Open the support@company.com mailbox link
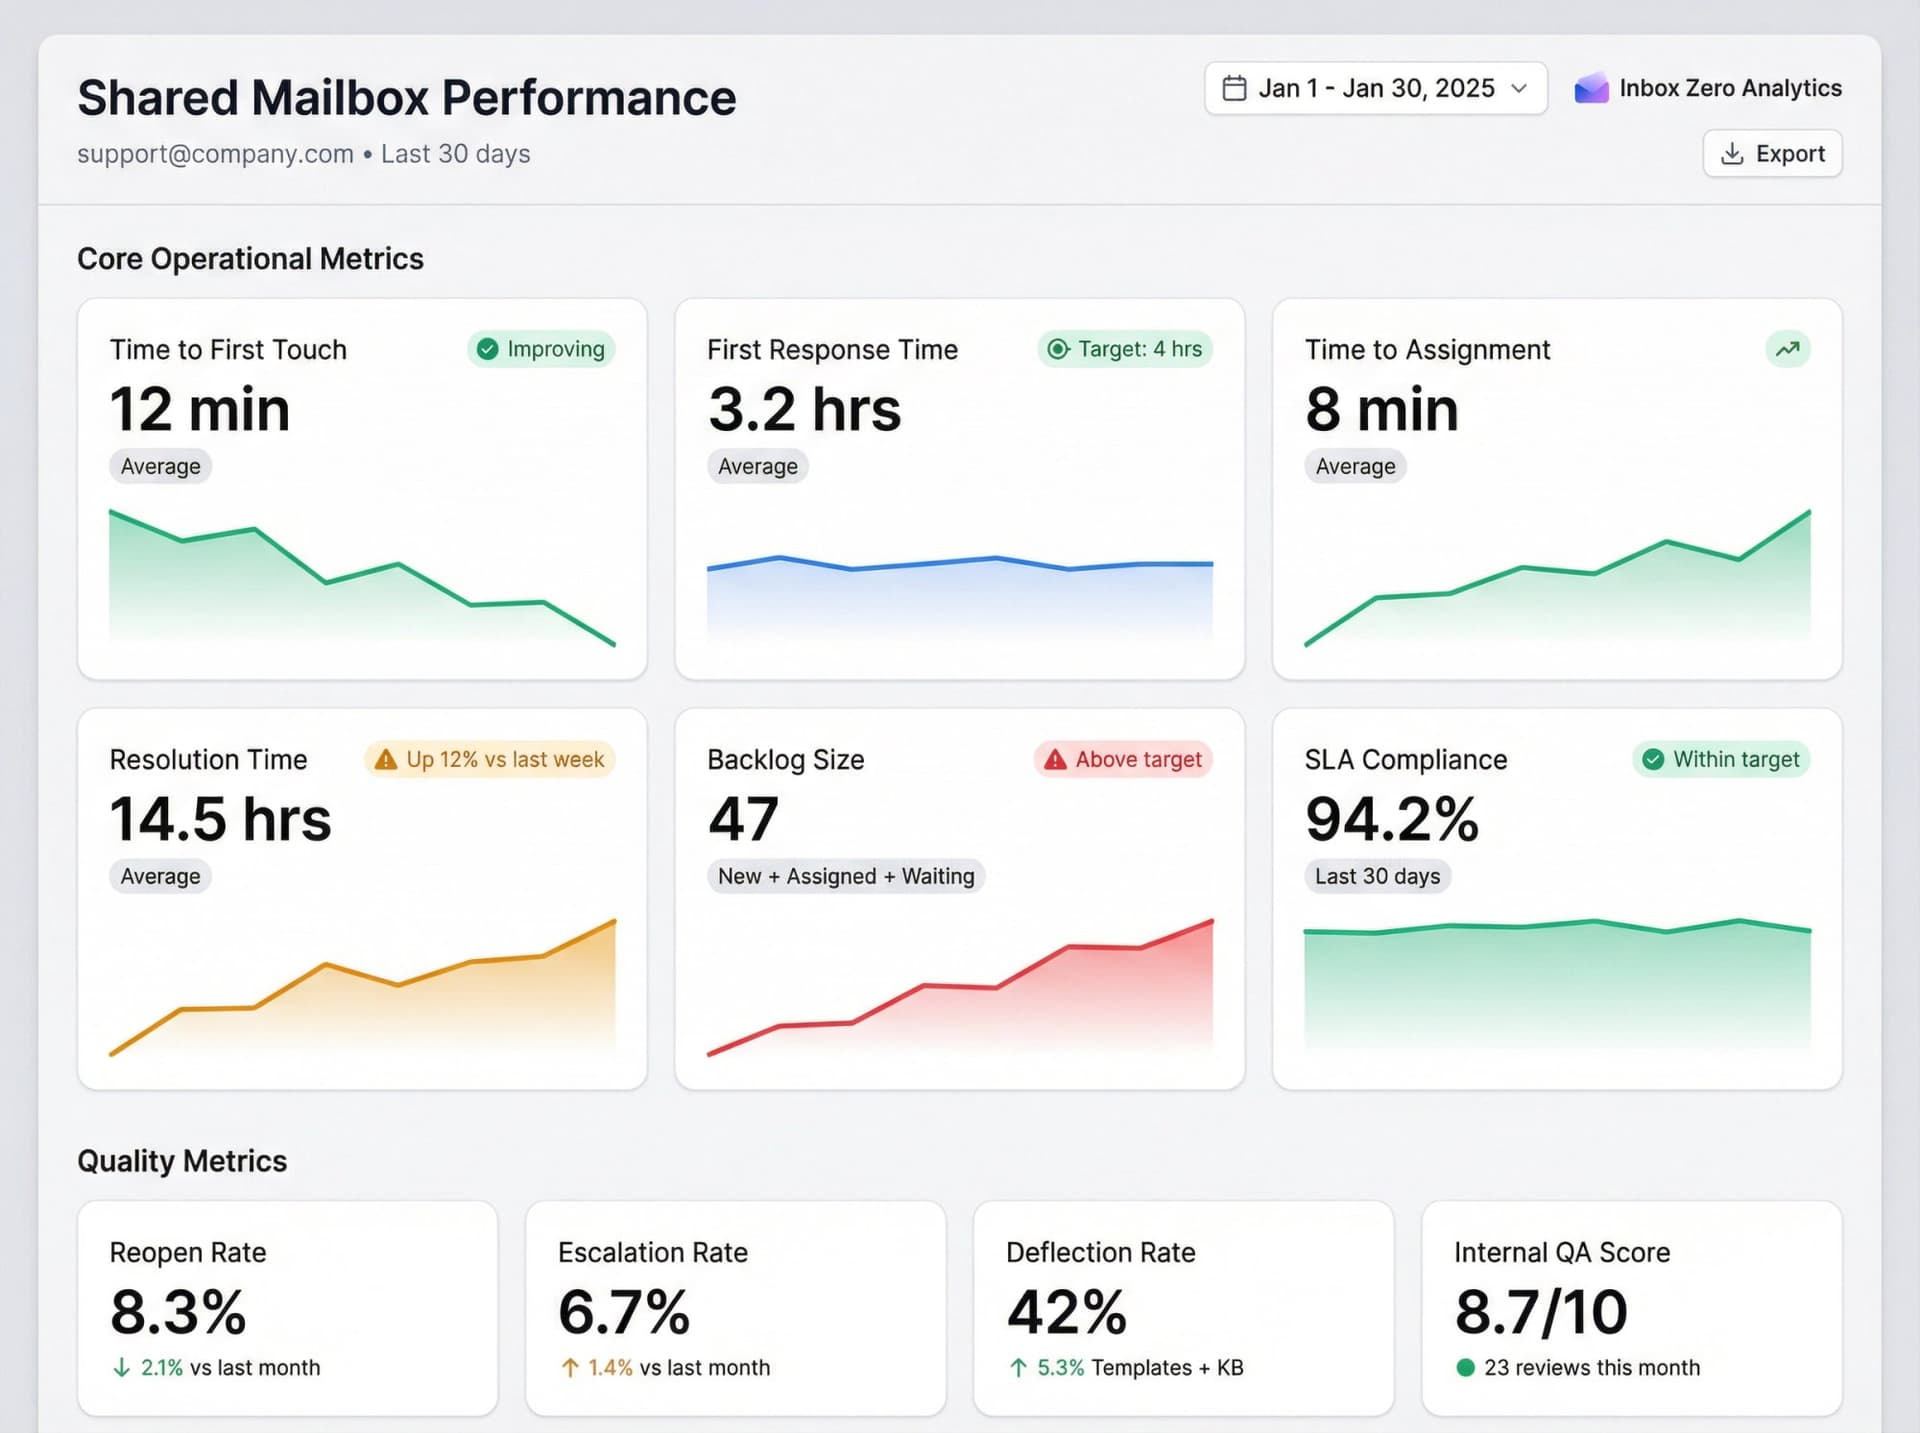The width and height of the screenshot is (1920, 1433). pos(215,153)
